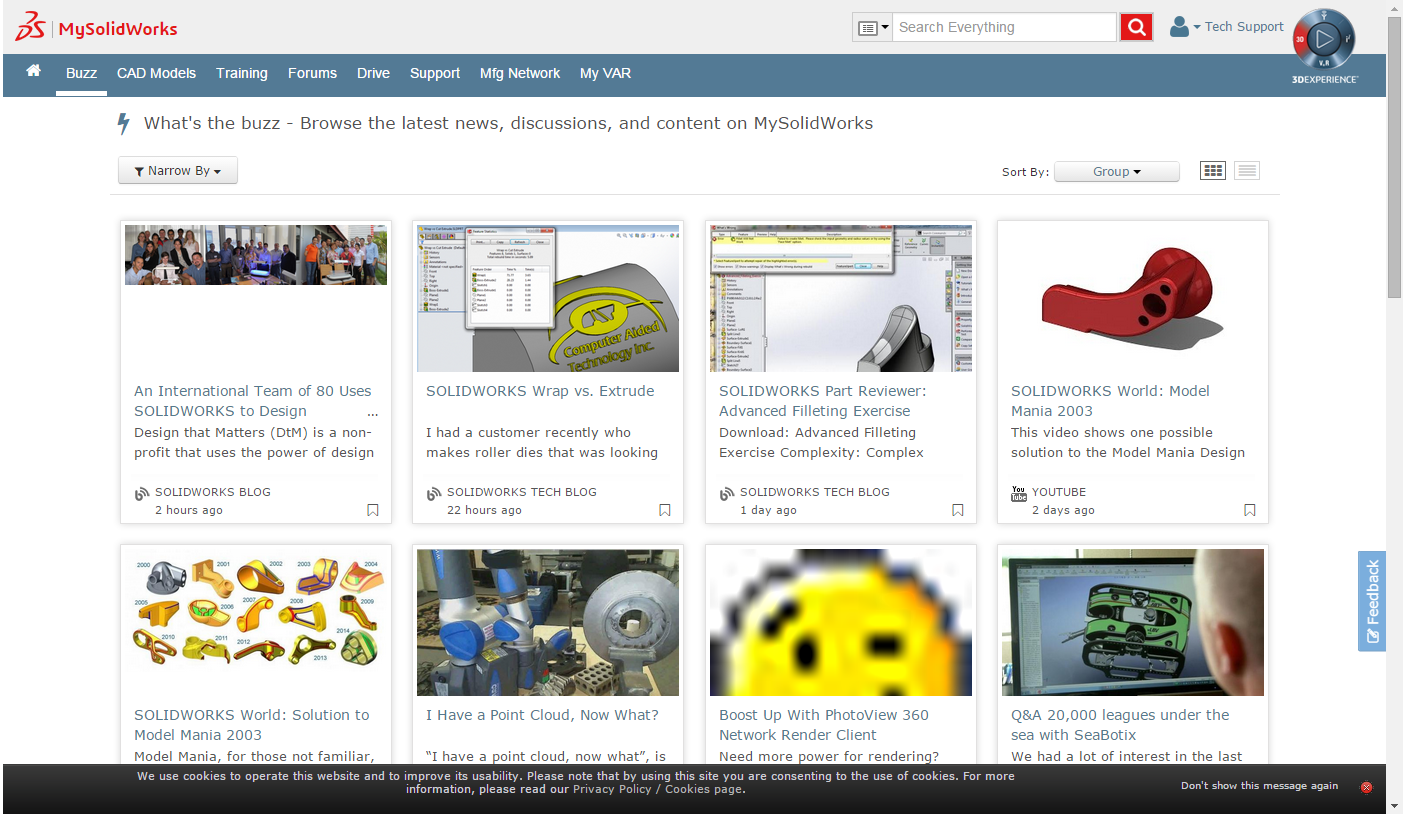Image resolution: width=1407 pixels, height=814 pixels.
Task: Select the Buzz tab
Action: (82, 73)
